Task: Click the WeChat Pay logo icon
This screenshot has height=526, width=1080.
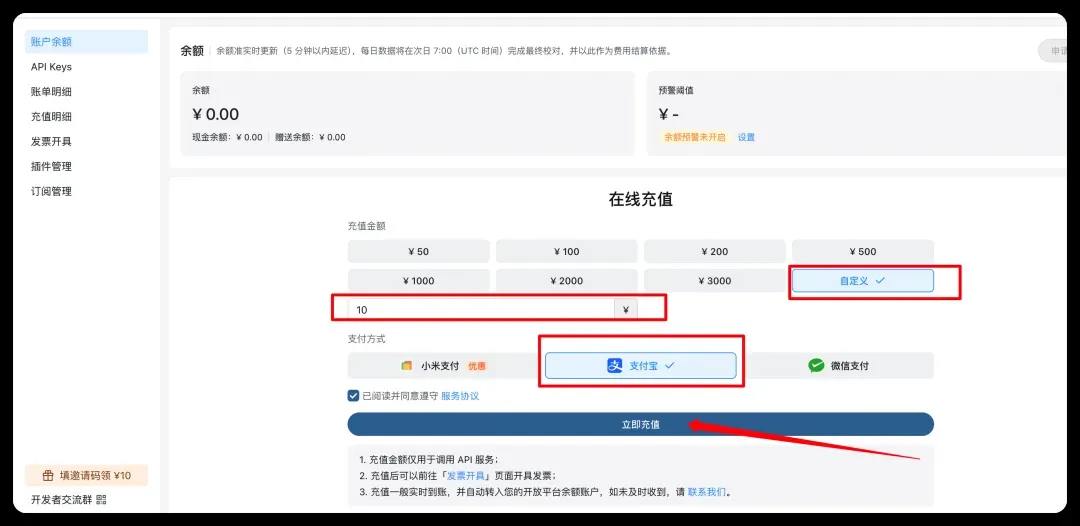Action: click(x=816, y=366)
